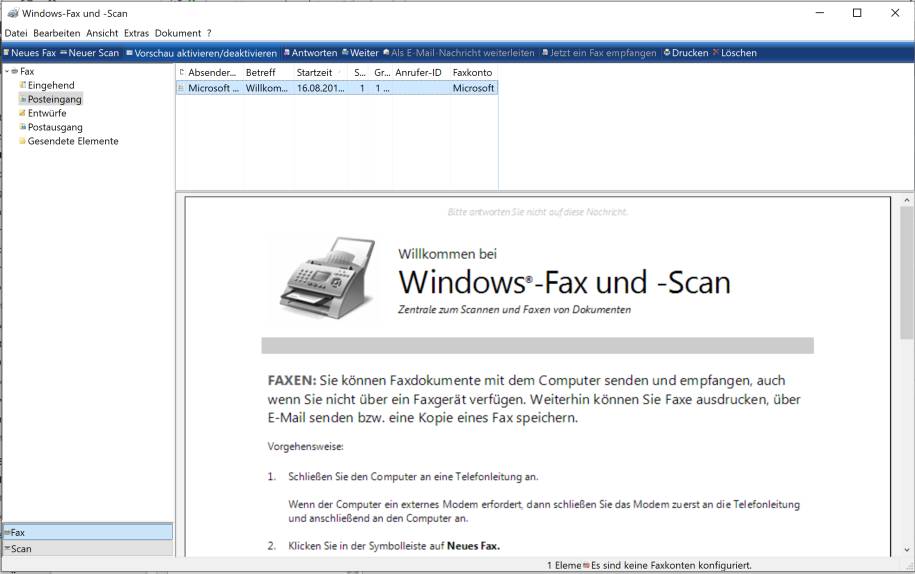Image resolution: width=915 pixels, height=574 pixels.
Task: Click Antworten in the toolbar
Action: 310,52
